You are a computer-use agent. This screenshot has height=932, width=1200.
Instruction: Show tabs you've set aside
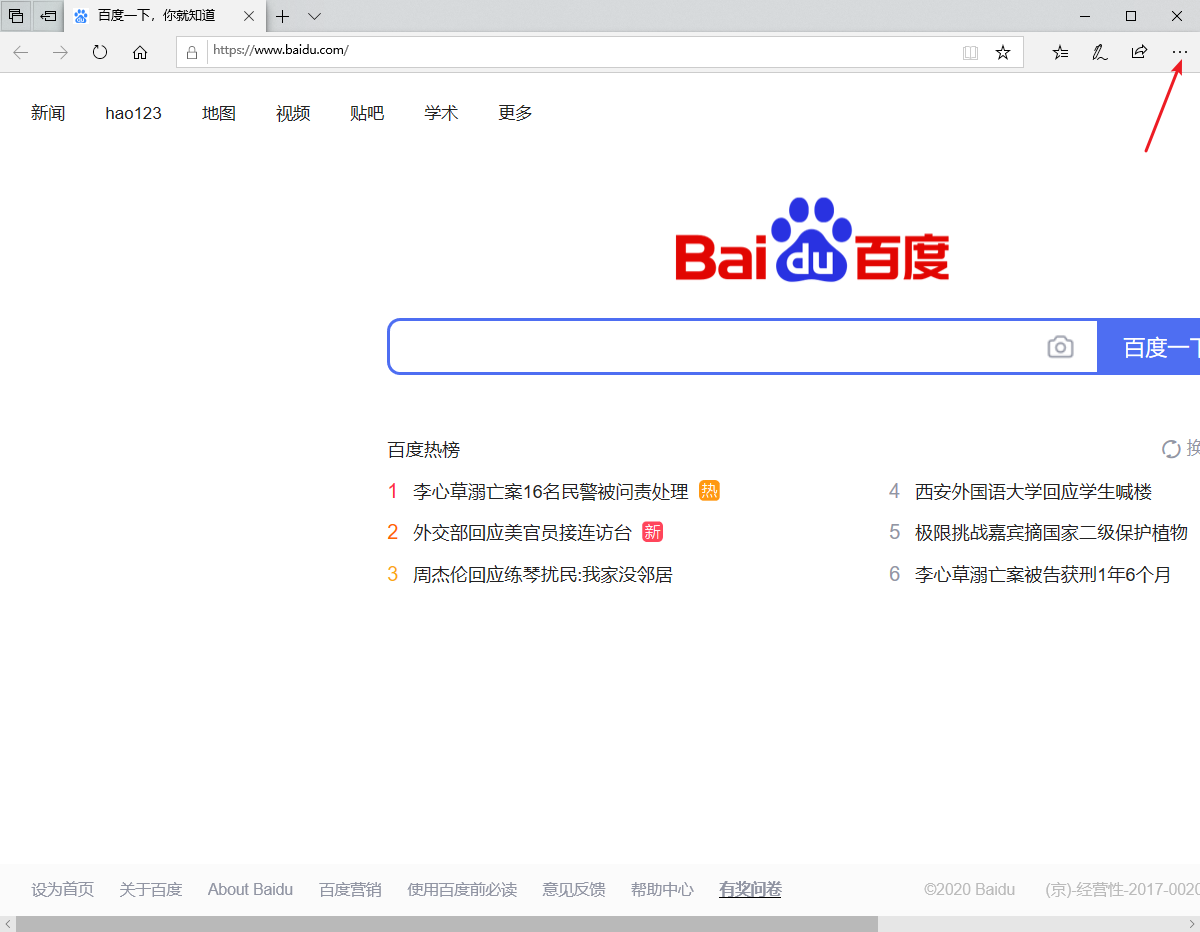coord(16,16)
